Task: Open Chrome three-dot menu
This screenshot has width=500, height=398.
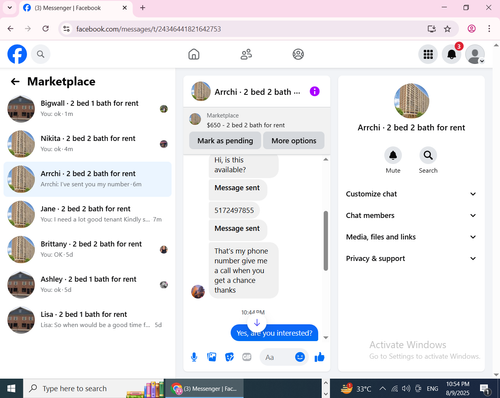Action: click(489, 29)
